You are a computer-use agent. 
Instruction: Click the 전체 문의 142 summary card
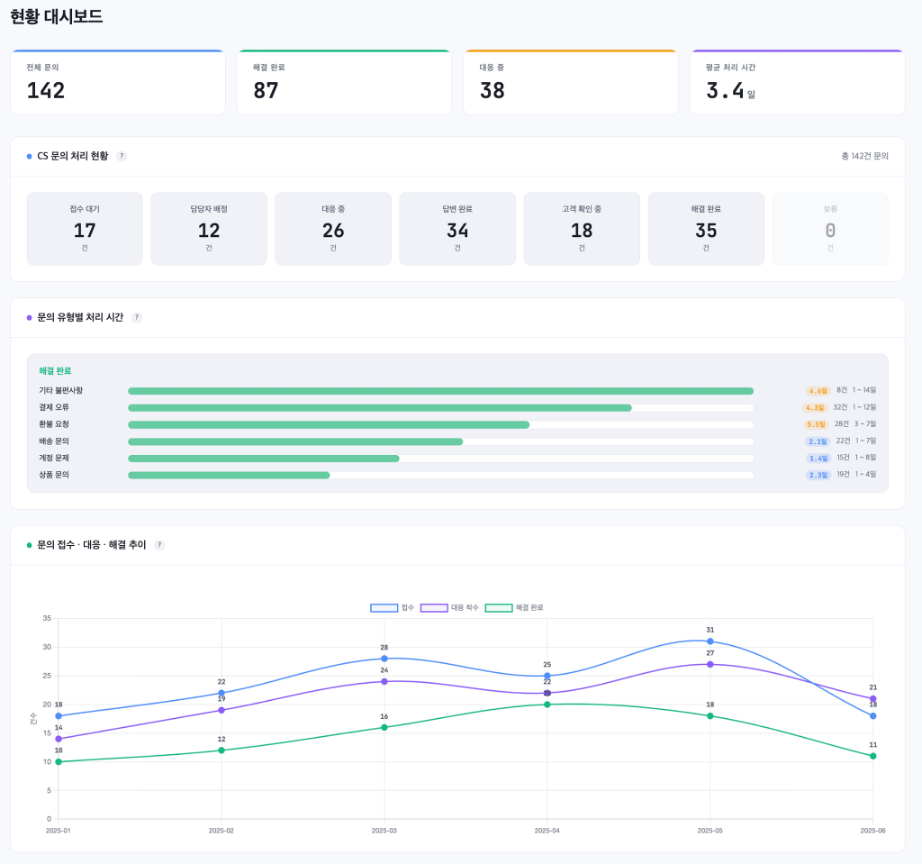coord(118,83)
